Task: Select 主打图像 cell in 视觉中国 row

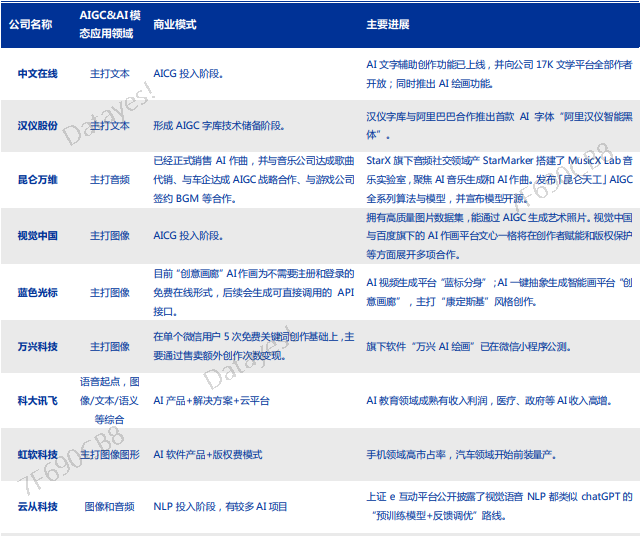Action: coord(110,236)
